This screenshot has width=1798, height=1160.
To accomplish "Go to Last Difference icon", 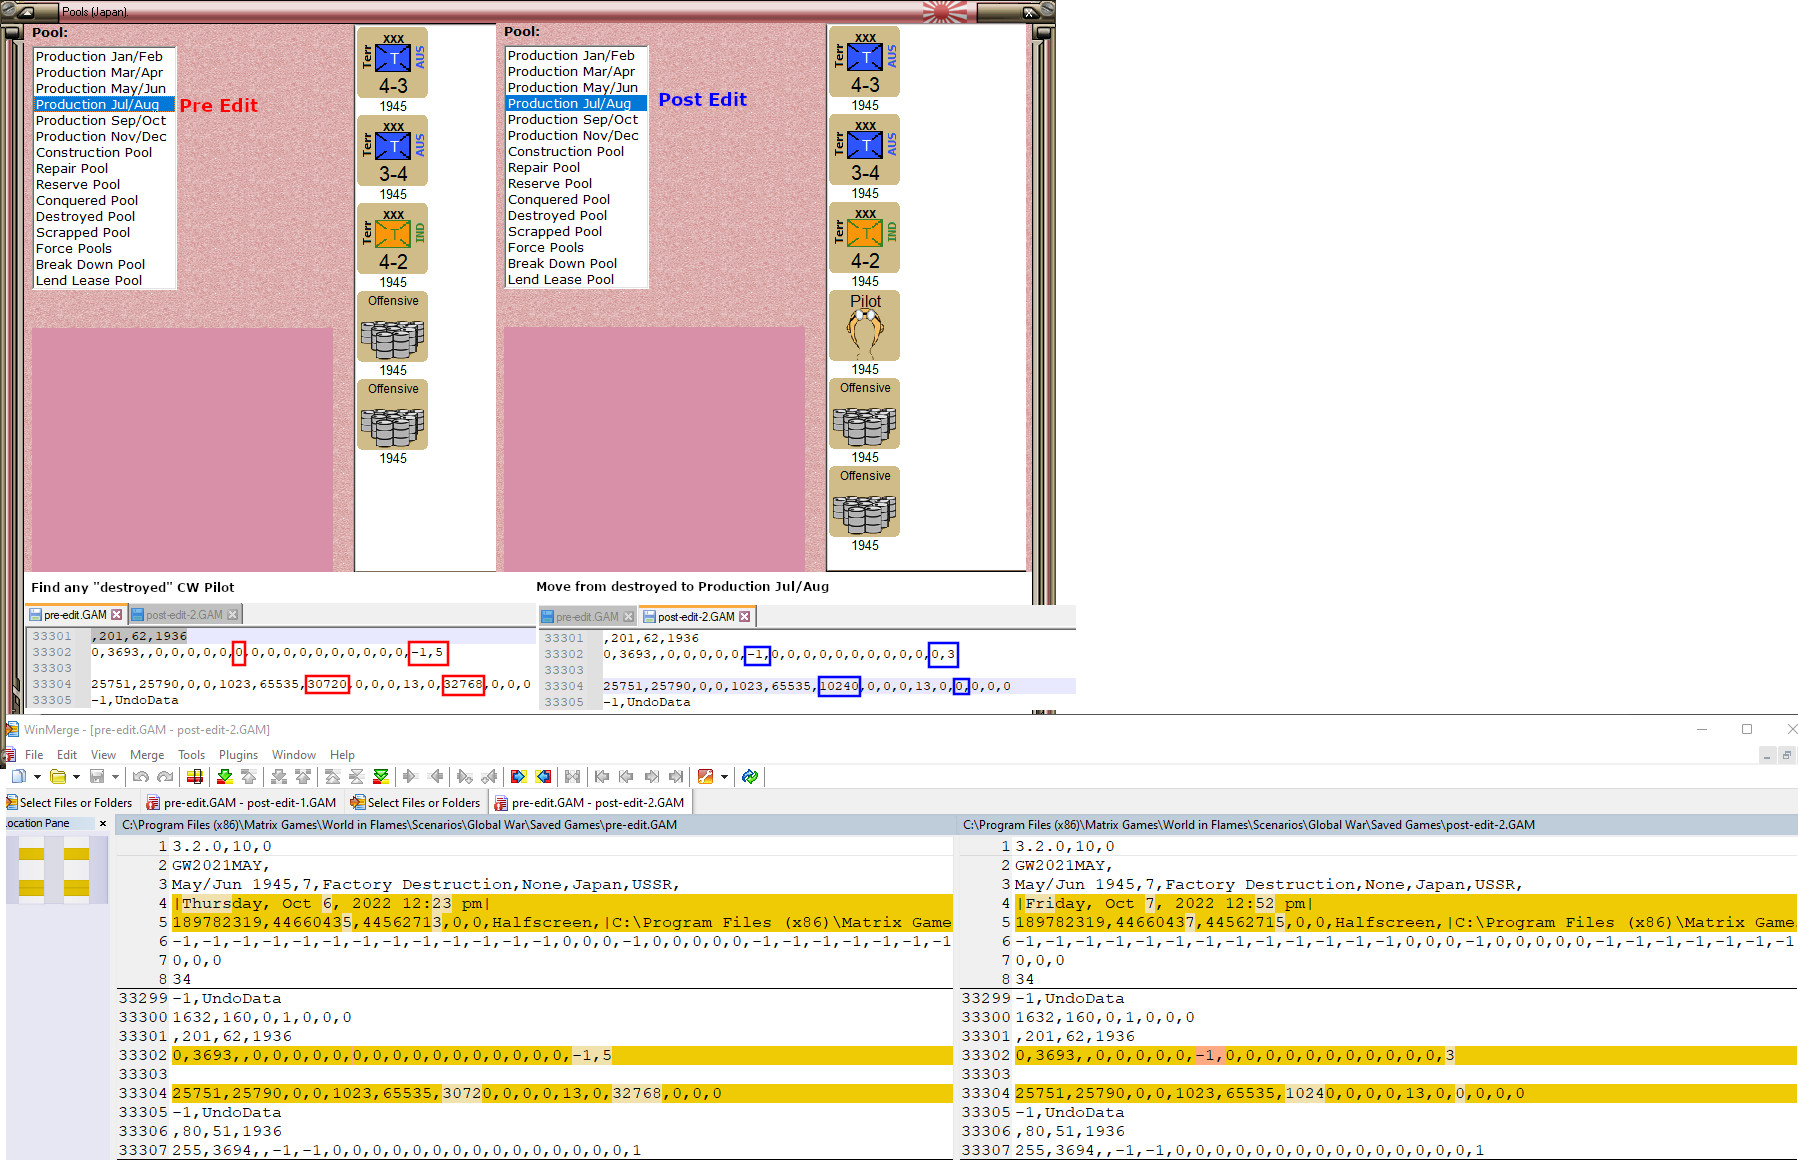I will [x=380, y=776].
